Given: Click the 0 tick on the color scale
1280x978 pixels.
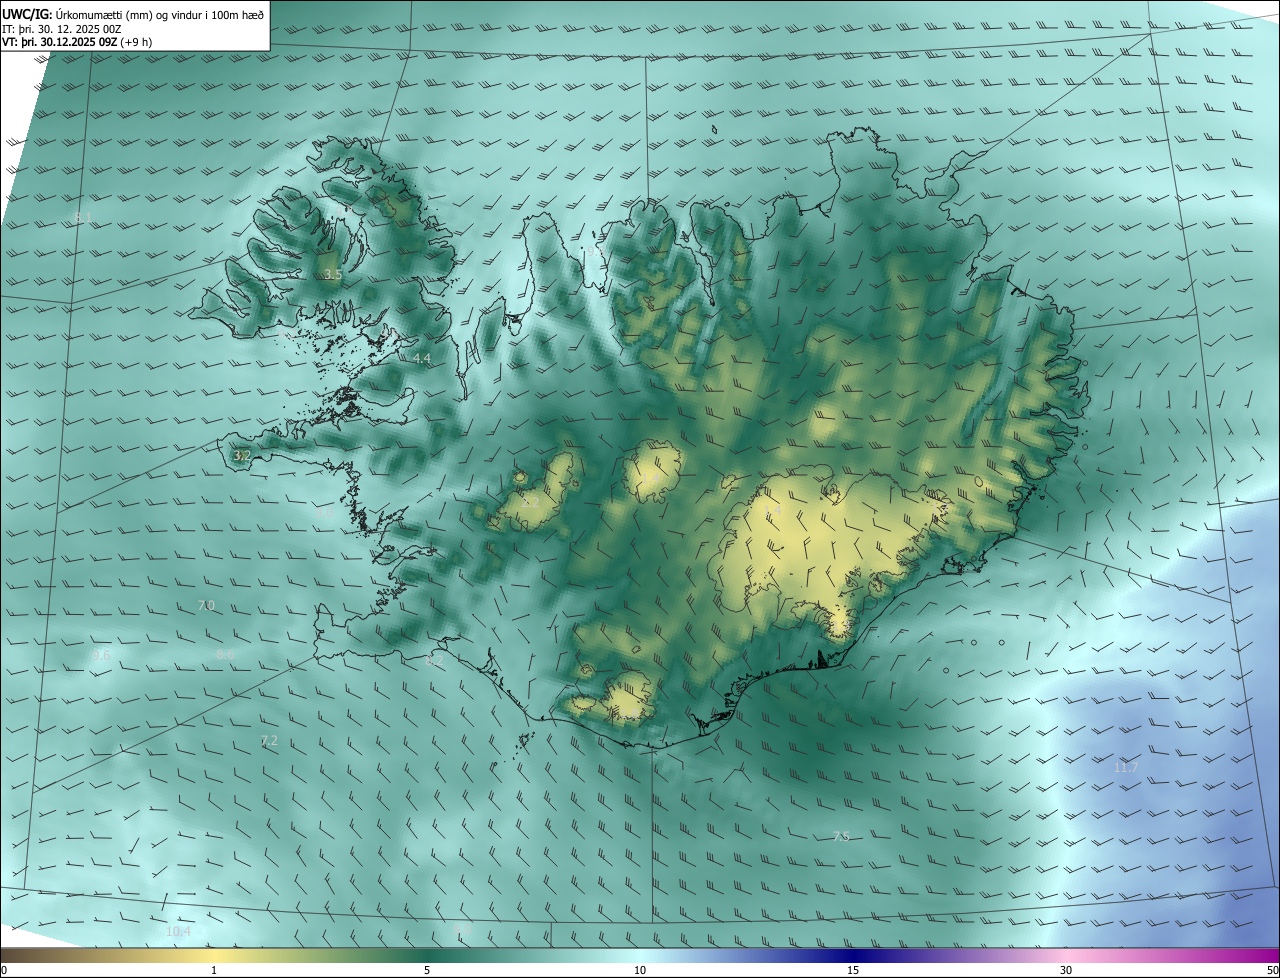Looking at the screenshot, I should [4, 970].
